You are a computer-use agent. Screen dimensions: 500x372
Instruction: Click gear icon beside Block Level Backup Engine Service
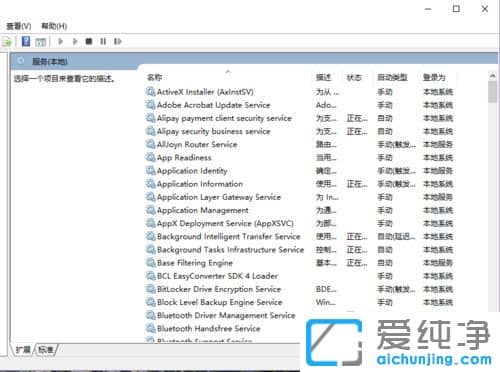151,302
